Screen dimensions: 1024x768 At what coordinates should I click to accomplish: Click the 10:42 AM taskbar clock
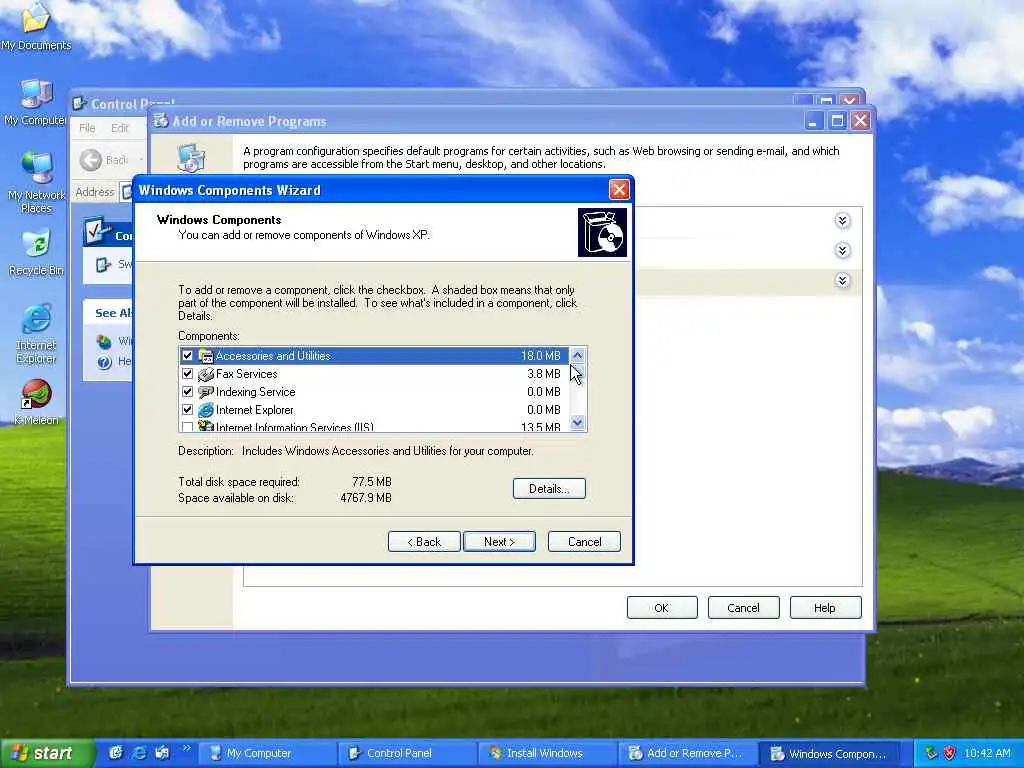(987, 754)
